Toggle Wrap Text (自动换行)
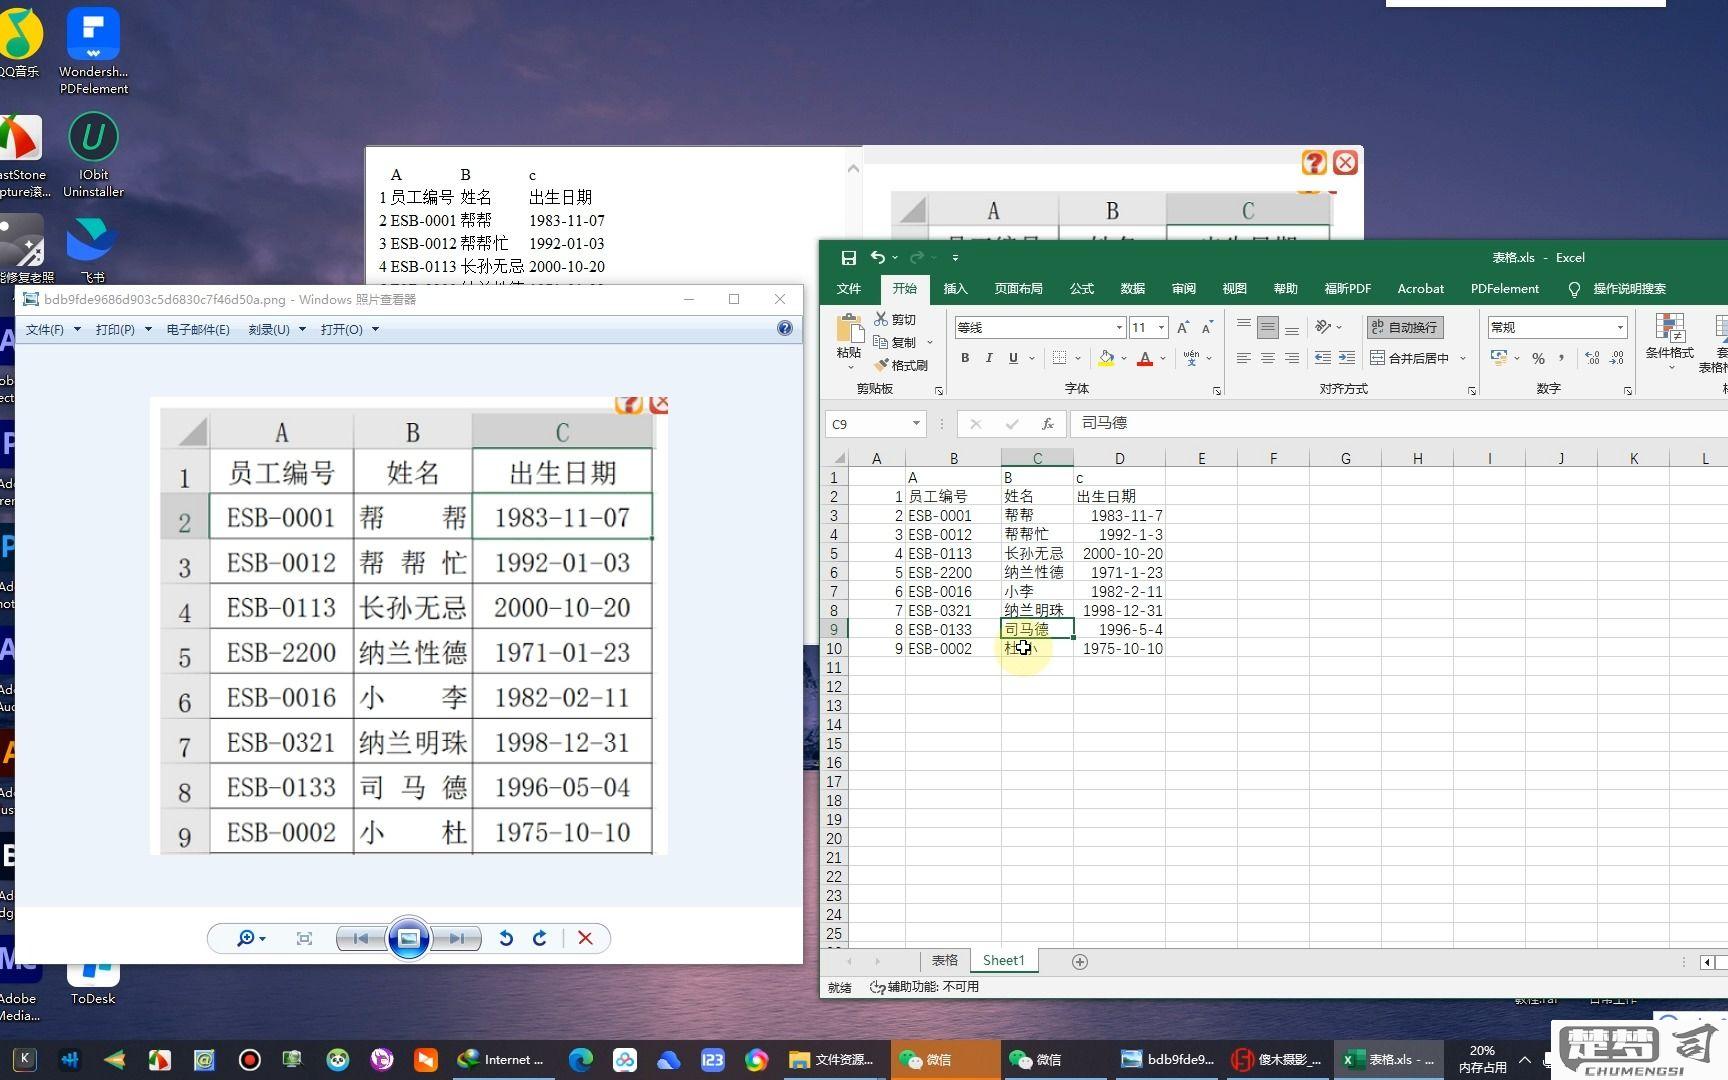The image size is (1728, 1080). [x=1405, y=327]
